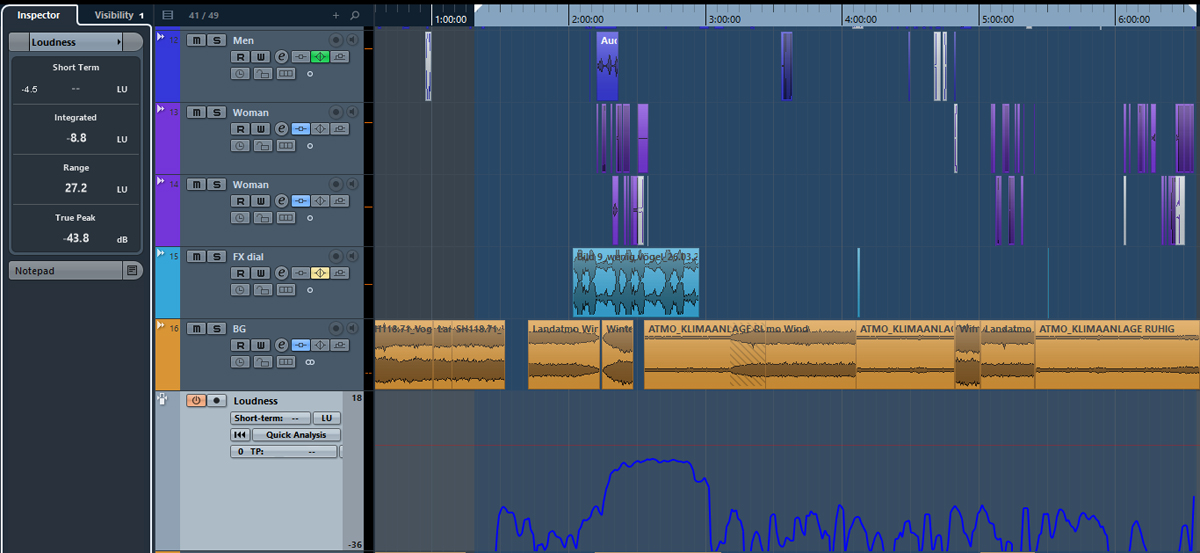Click the reset arrow beside Quick Analysis
Image resolution: width=1200 pixels, height=553 pixels.
(x=240, y=435)
